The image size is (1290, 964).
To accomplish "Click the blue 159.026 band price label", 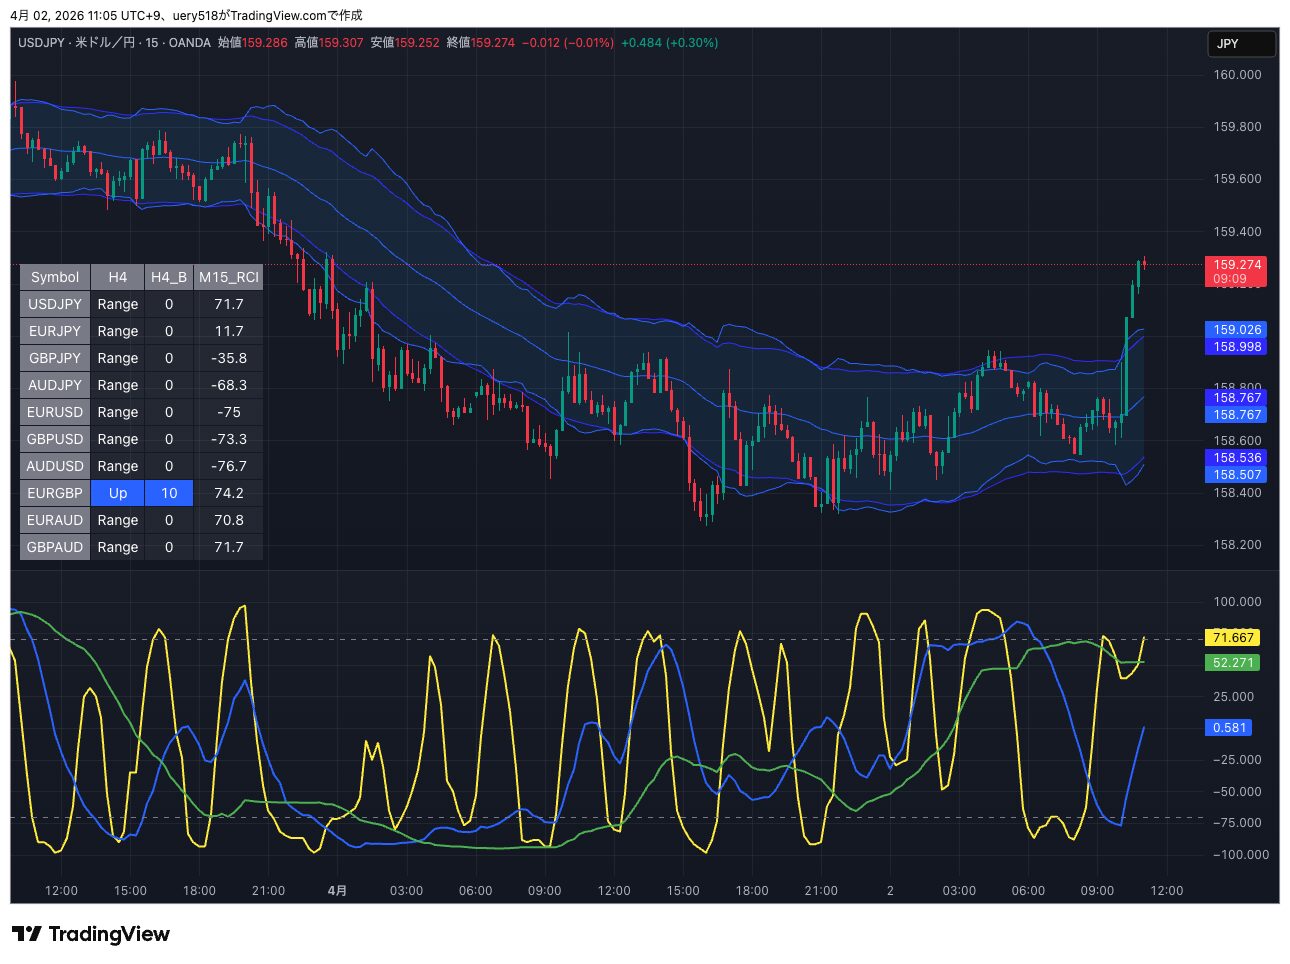I will click(1237, 330).
